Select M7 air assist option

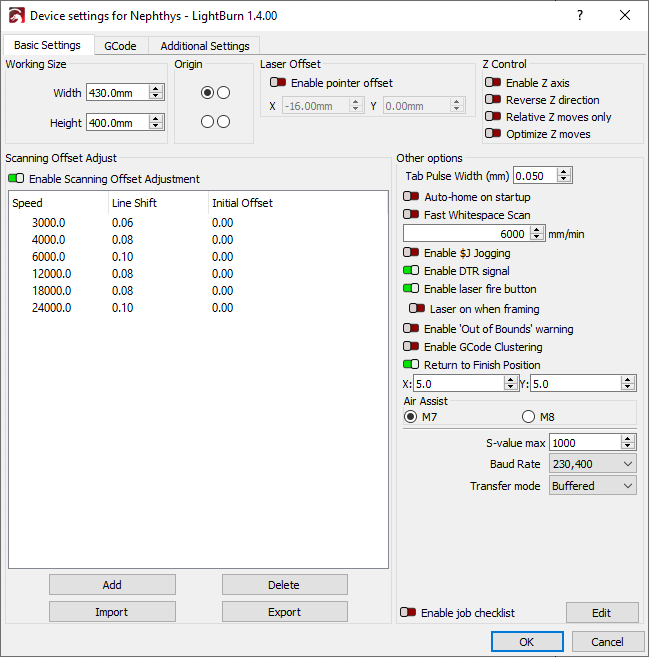pyautogui.click(x=411, y=417)
